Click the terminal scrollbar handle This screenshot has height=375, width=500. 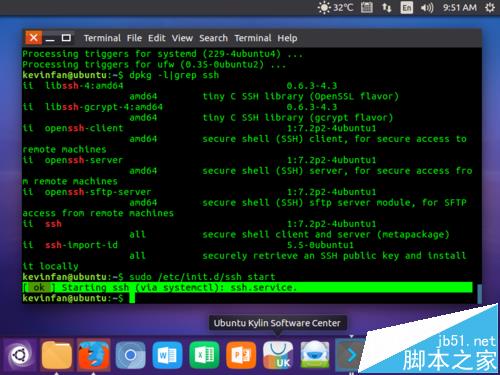coord(479,293)
